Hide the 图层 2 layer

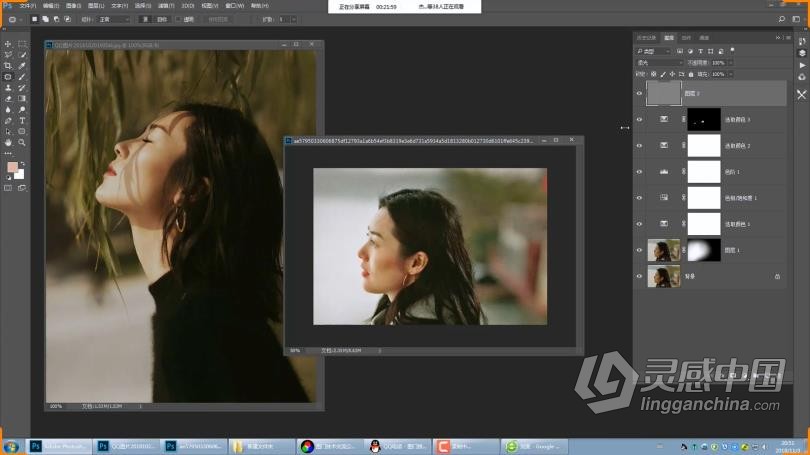[x=639, y=93]
